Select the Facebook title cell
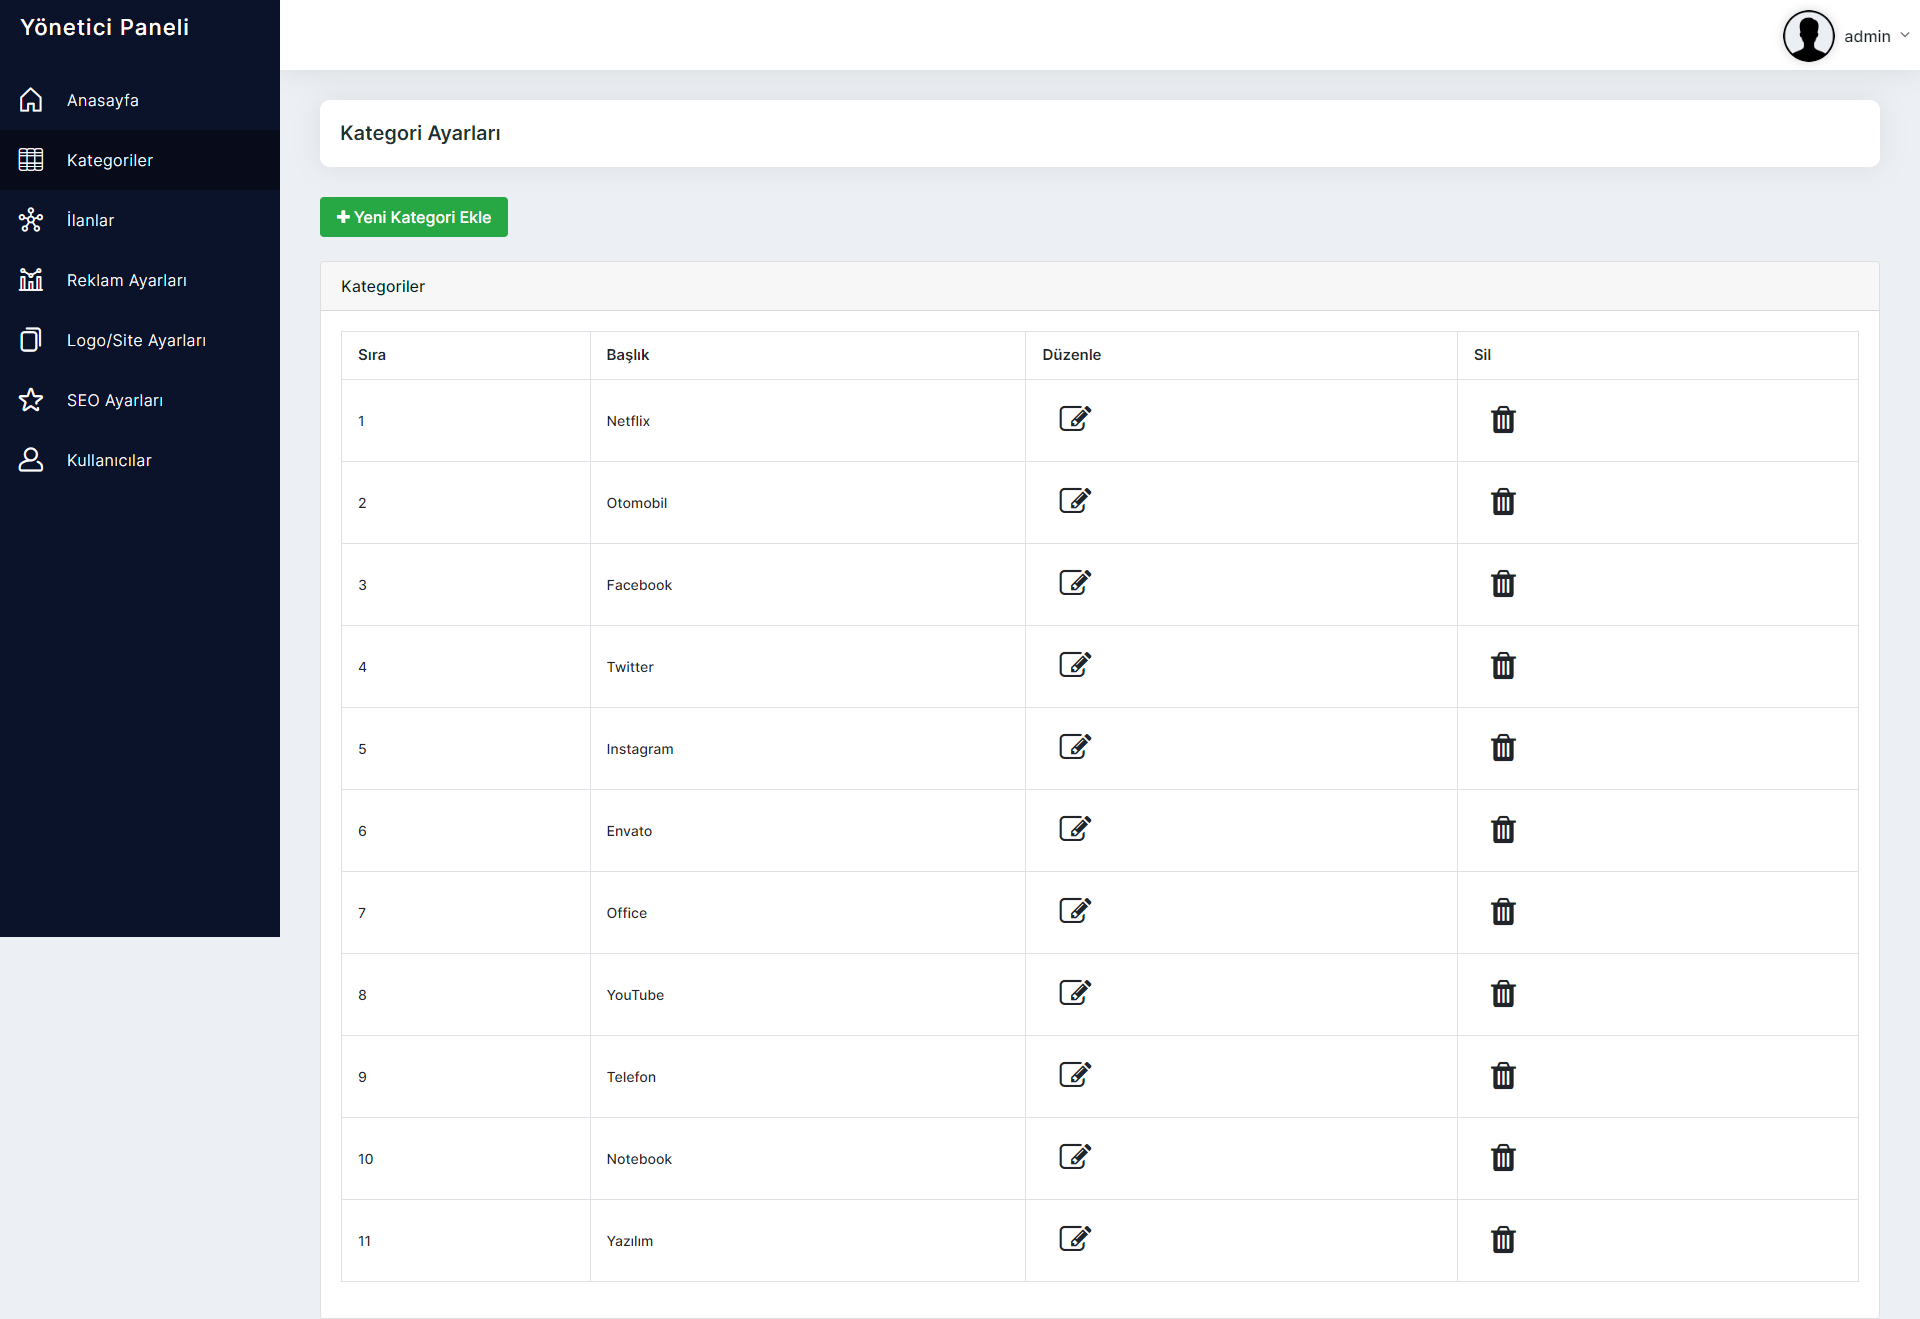This screenshot has width=1920, height=1319. (808, 585)
